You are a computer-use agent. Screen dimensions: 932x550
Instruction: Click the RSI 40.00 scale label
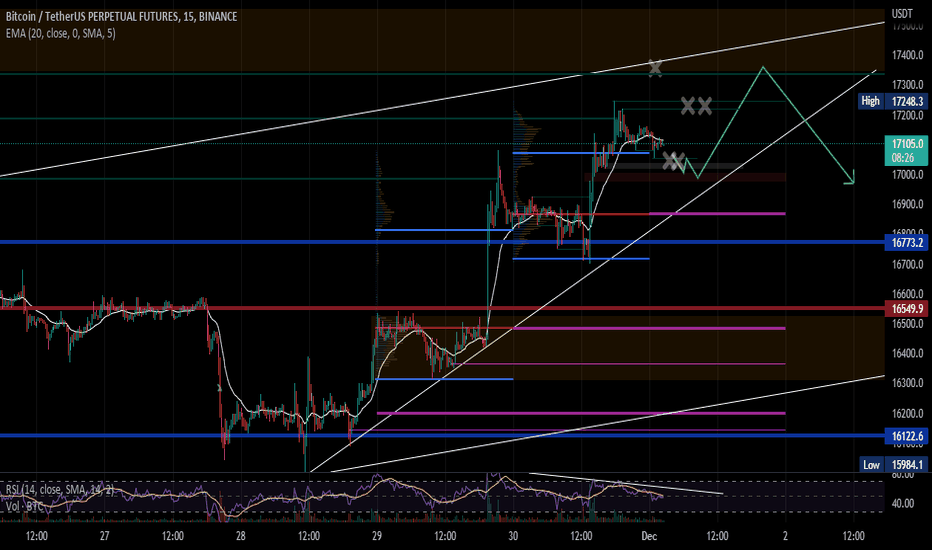(903, 504)
